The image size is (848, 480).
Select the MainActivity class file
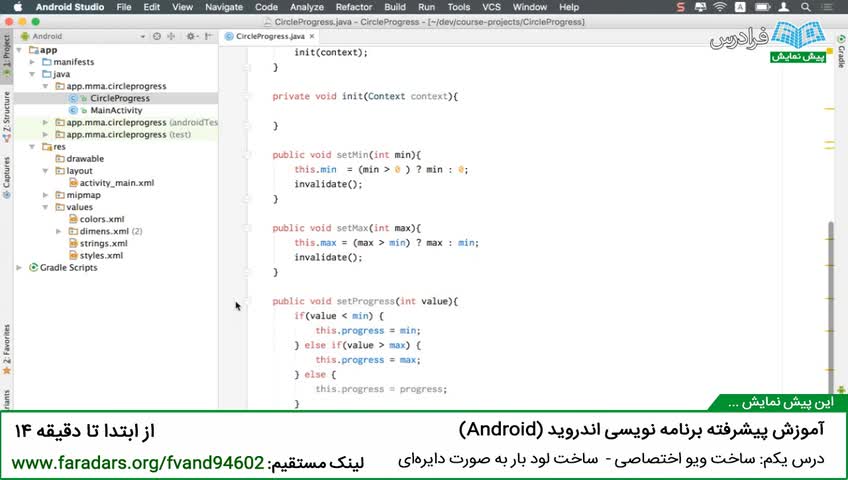point(116,110)
